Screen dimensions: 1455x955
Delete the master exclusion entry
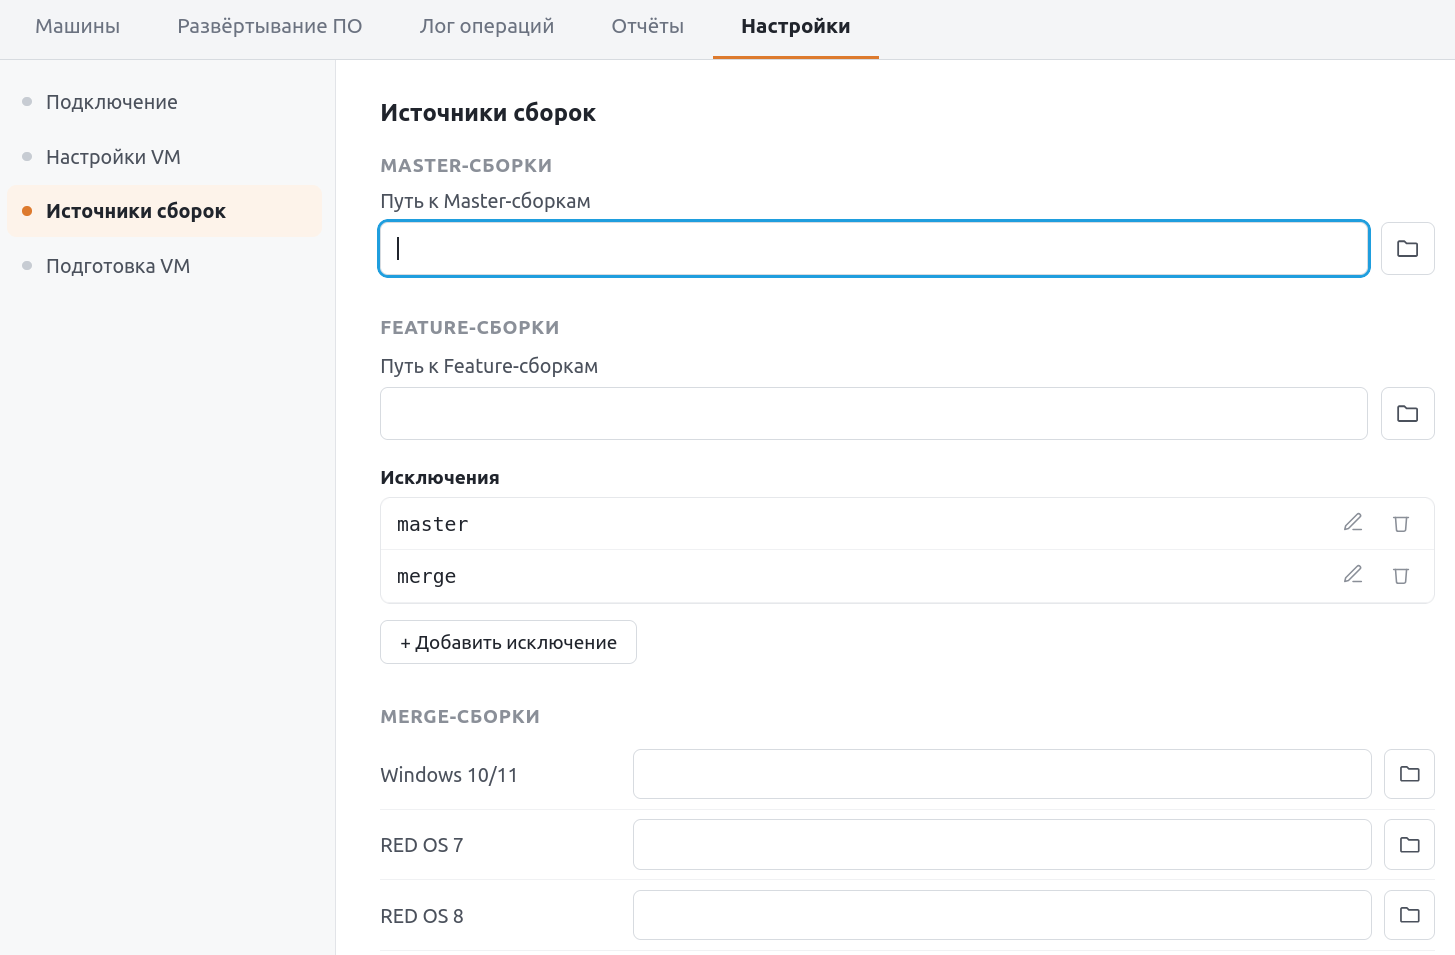coord(1401,523)
